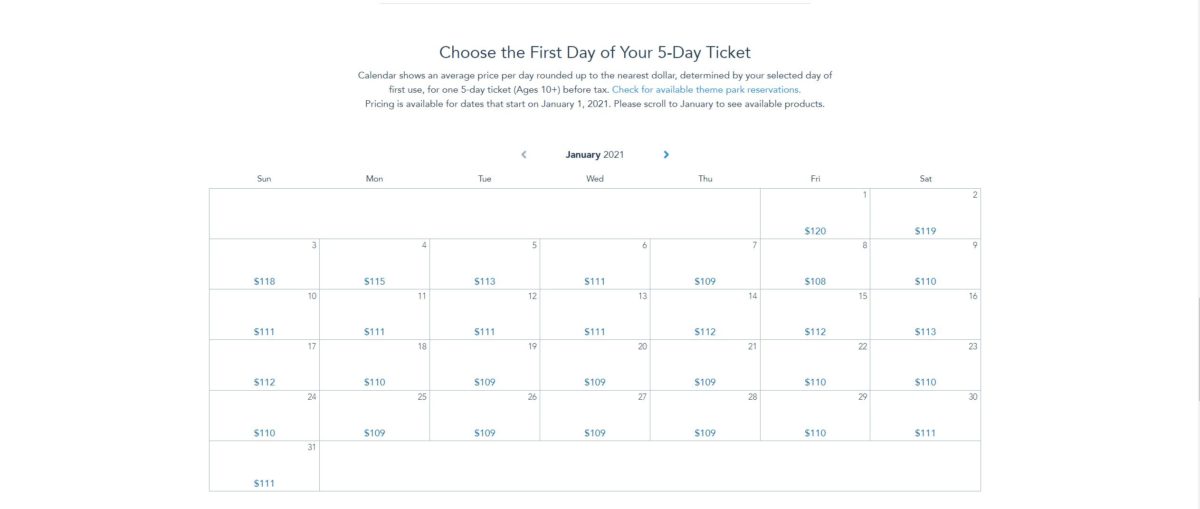1200x509 pixels.
Task: Choose January 3 at $118
Action: pos(265,264)
